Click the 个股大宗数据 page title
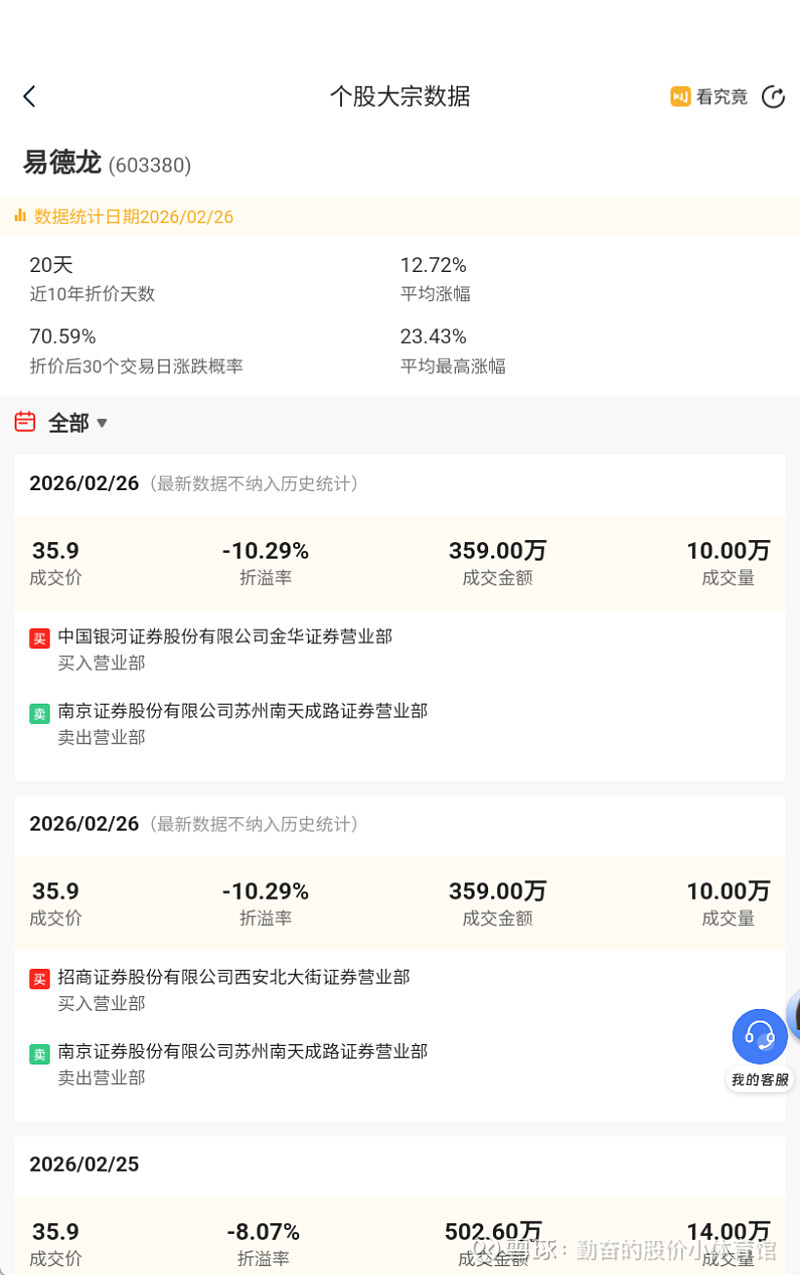This screenshot has height=1275, width=800. click(x=400, y=96)
